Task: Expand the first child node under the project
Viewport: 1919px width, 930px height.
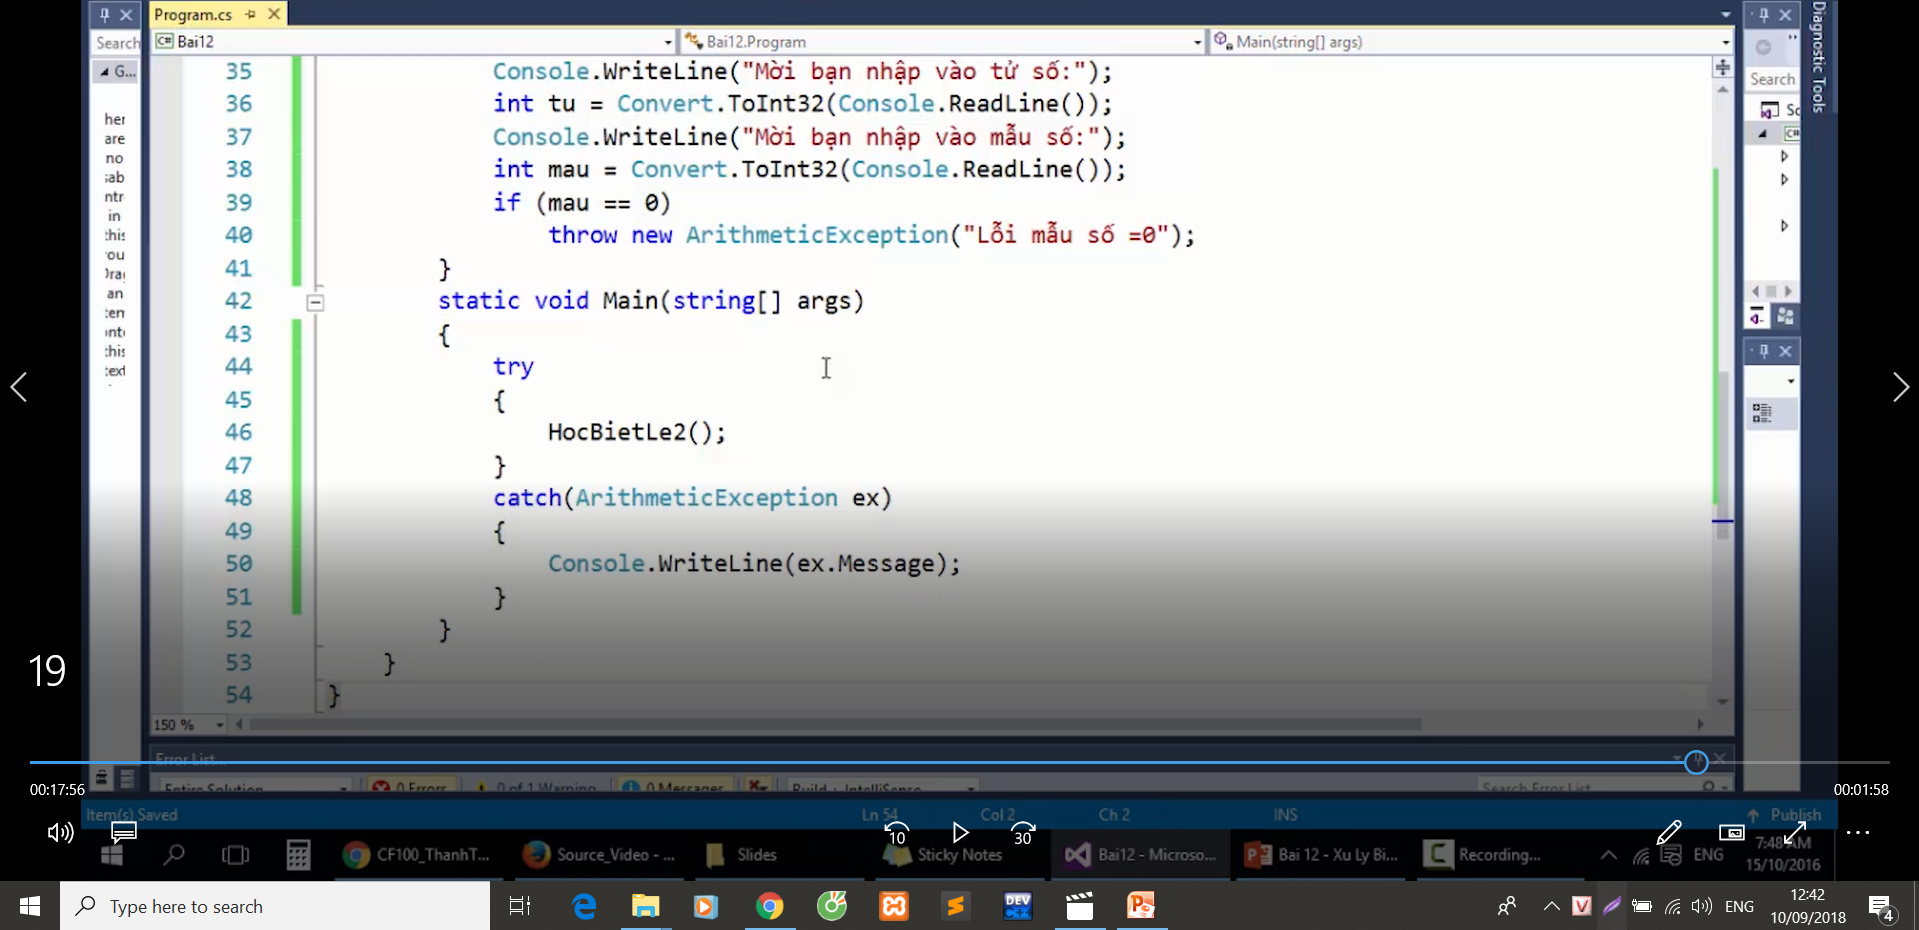Action: coord(1784,156)
